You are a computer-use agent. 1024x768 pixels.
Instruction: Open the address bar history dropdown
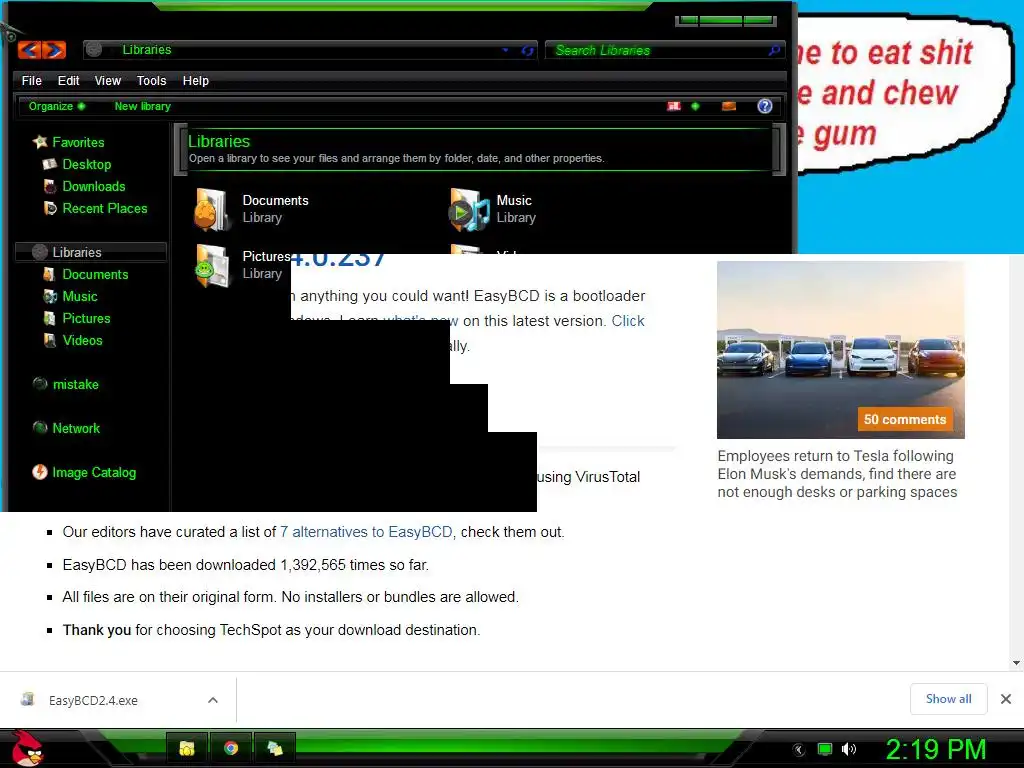point(505,50)
